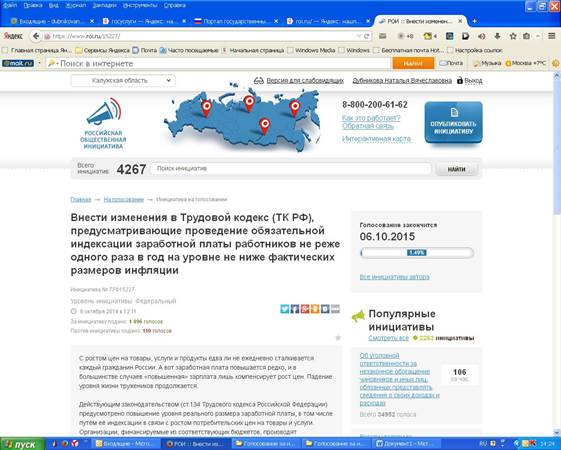The width and height of the screenshot is (561, 450).
Task: Share initiative on Twitter
Action: click(284, 309)
